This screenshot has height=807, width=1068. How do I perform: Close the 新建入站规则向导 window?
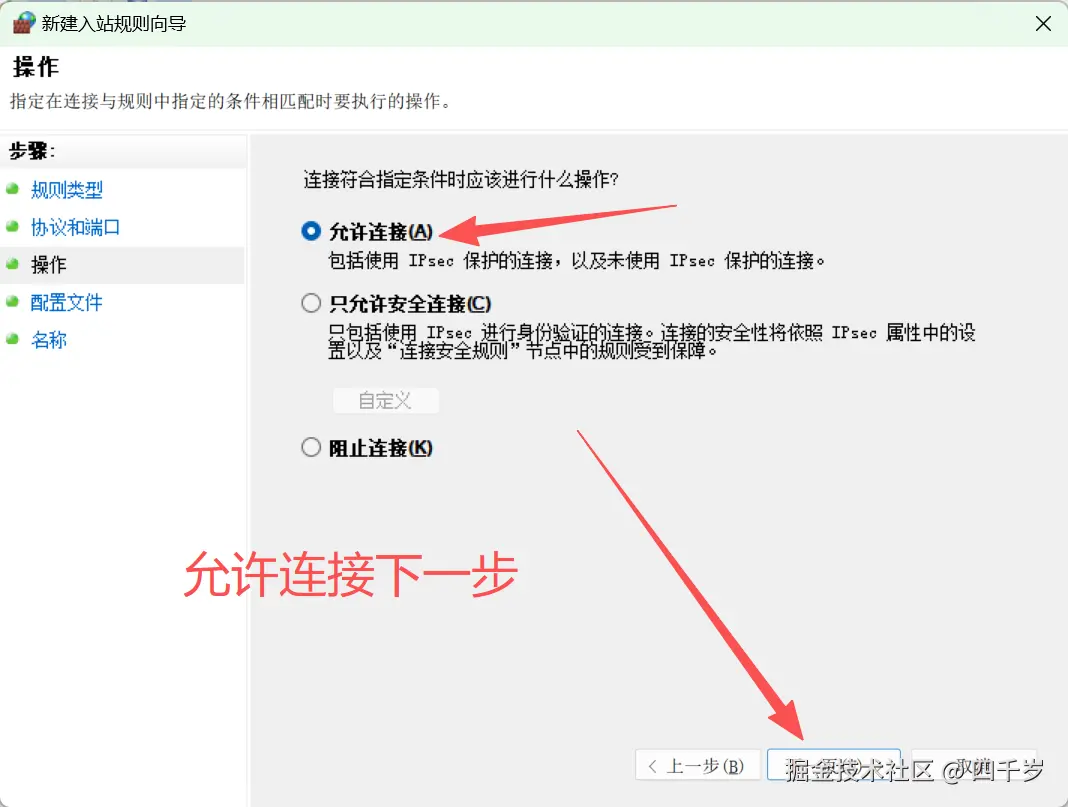(1043, 22)
